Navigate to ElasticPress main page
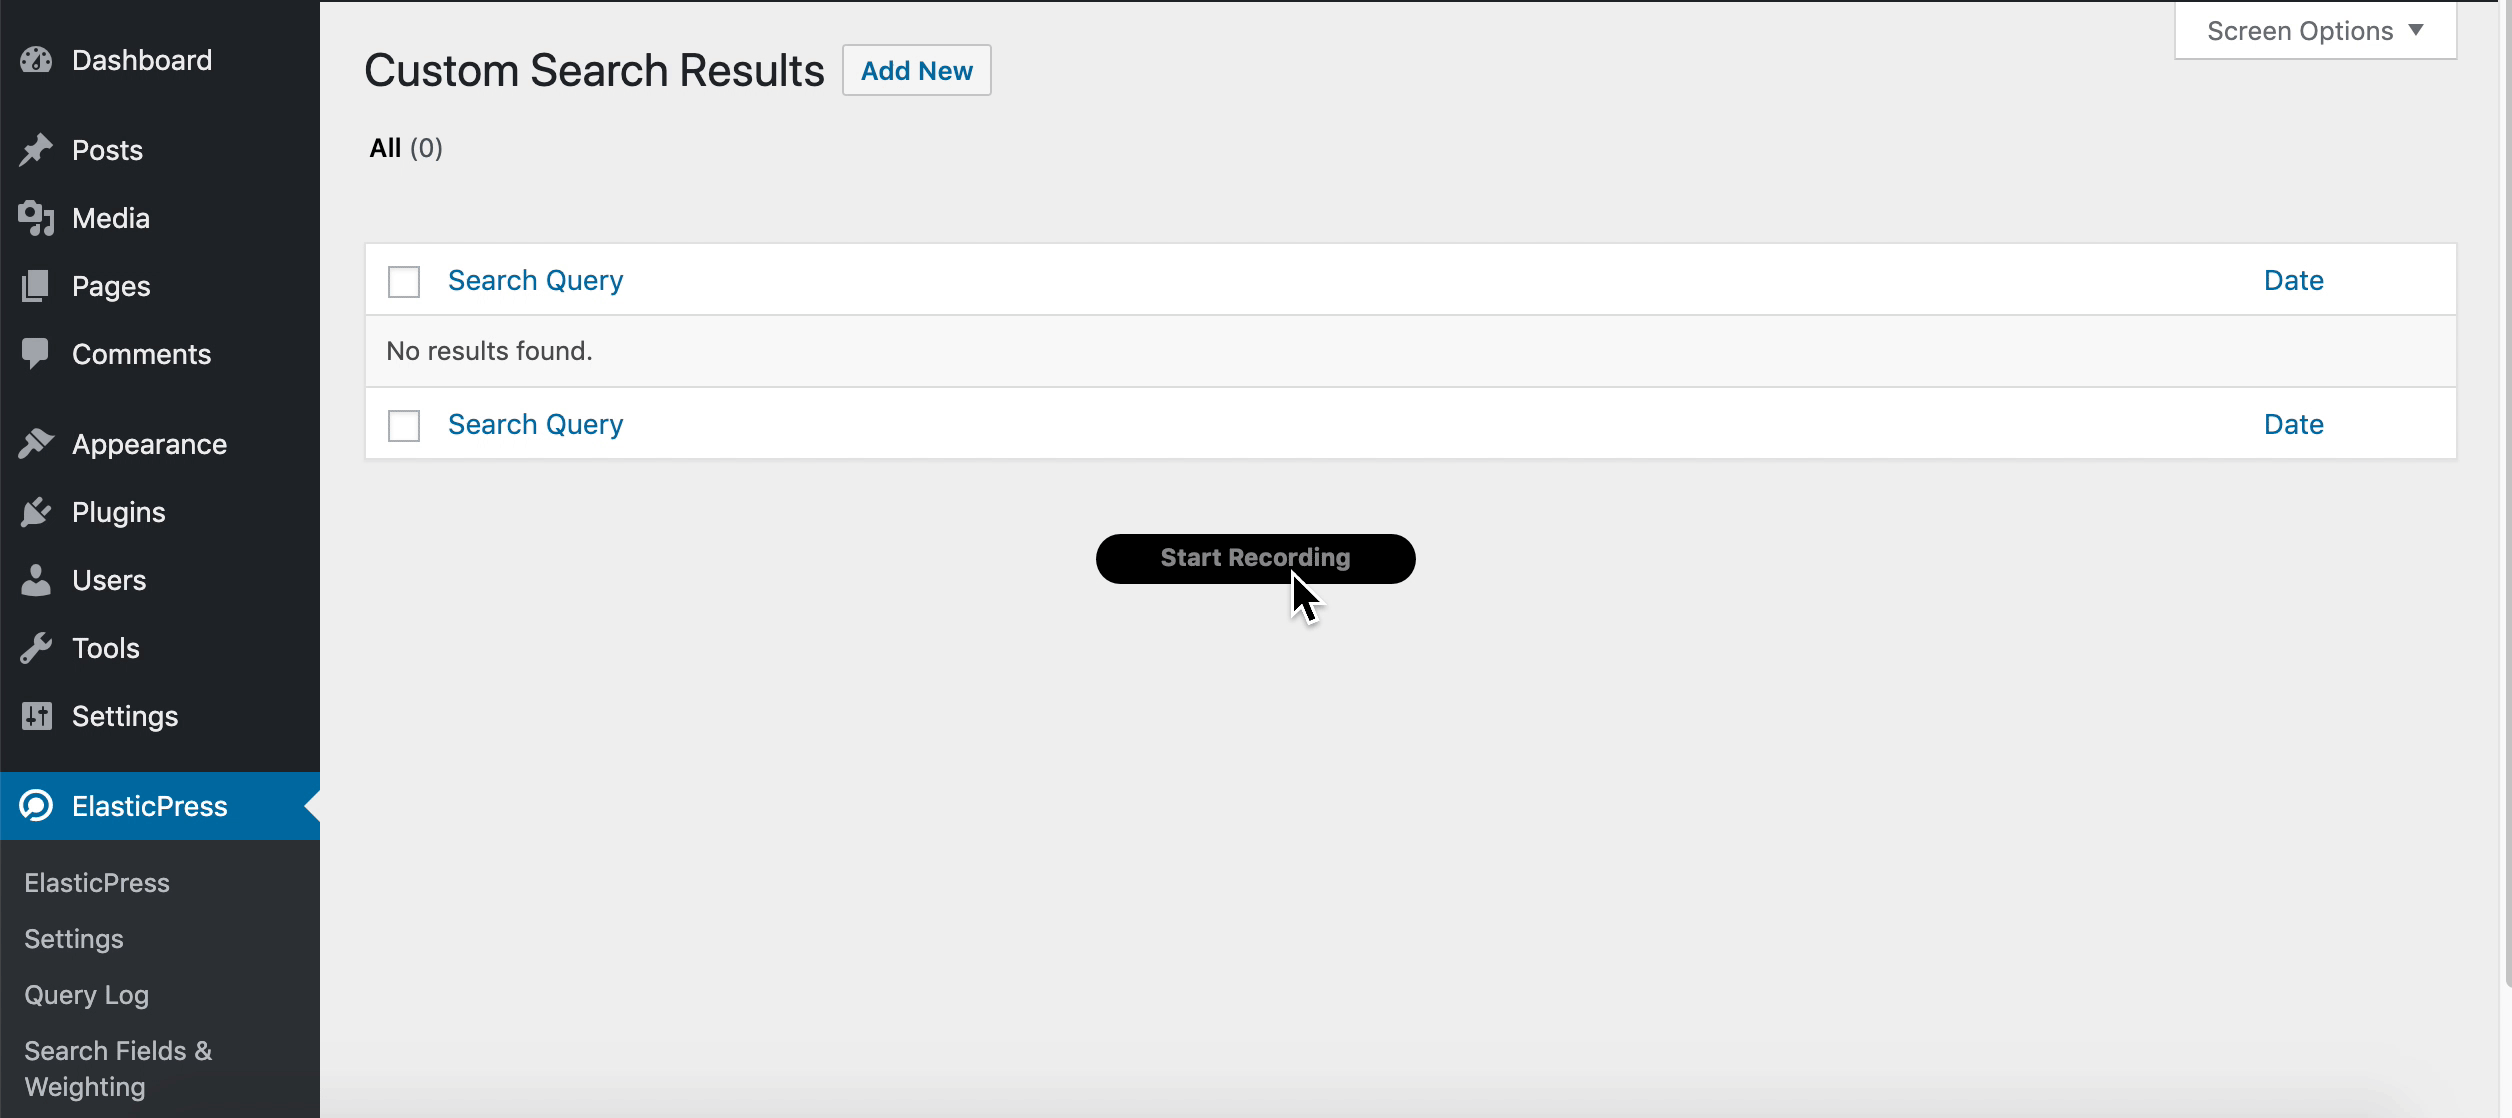 (96, 883)
